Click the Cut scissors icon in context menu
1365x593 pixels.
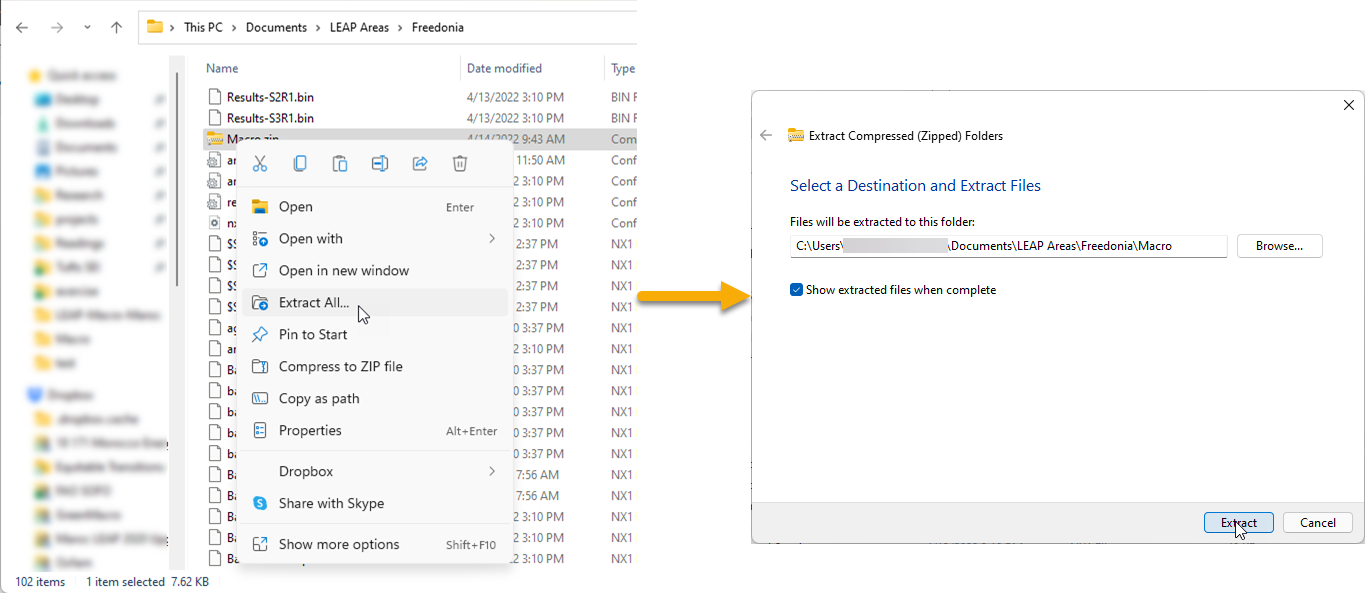point(260,164)
